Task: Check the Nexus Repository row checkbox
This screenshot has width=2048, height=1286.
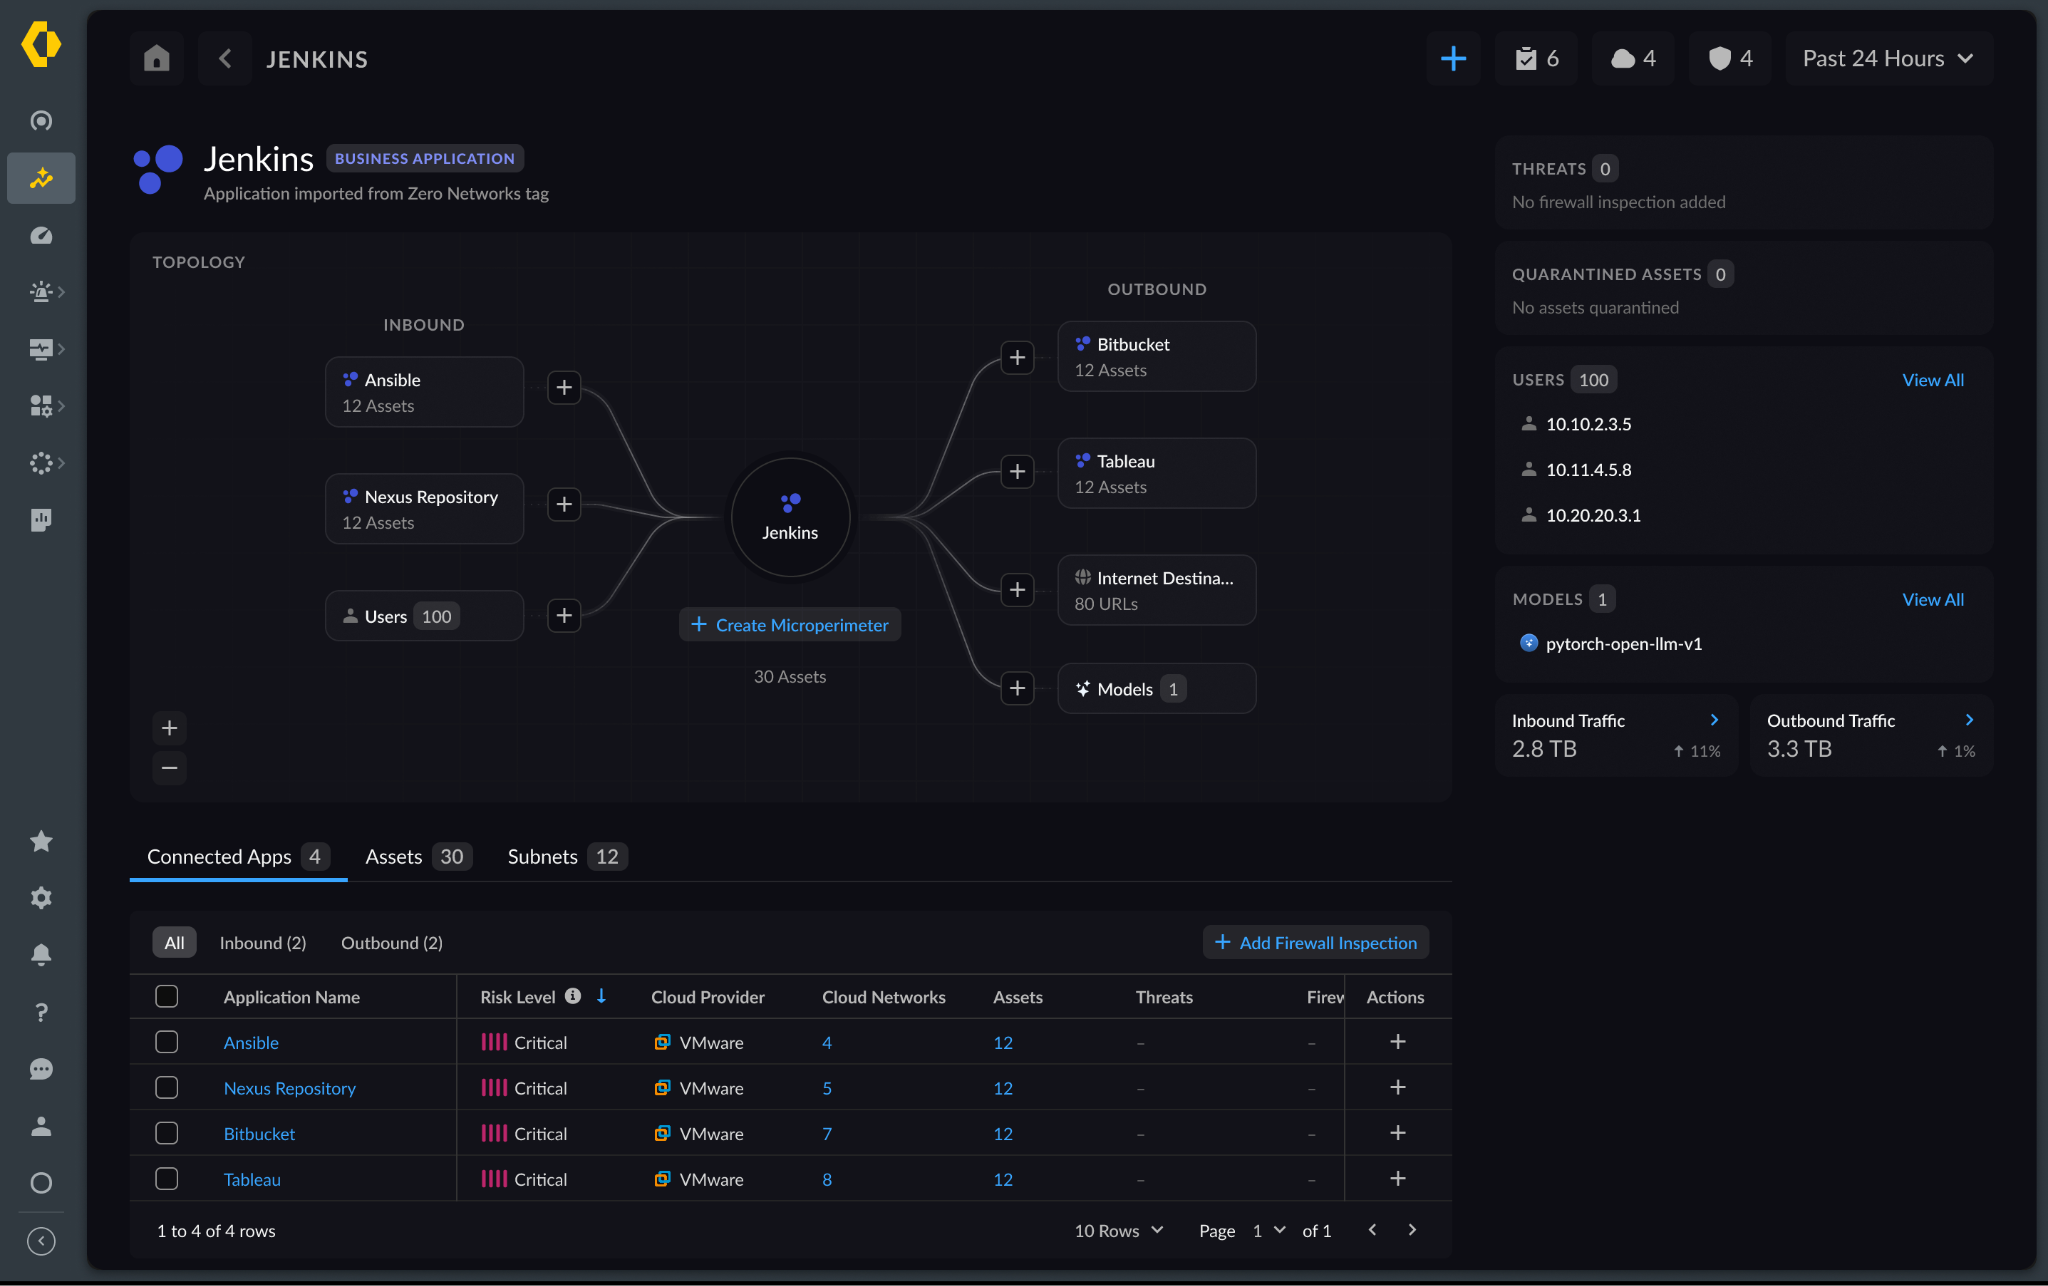Action: tap(167, 1088)
